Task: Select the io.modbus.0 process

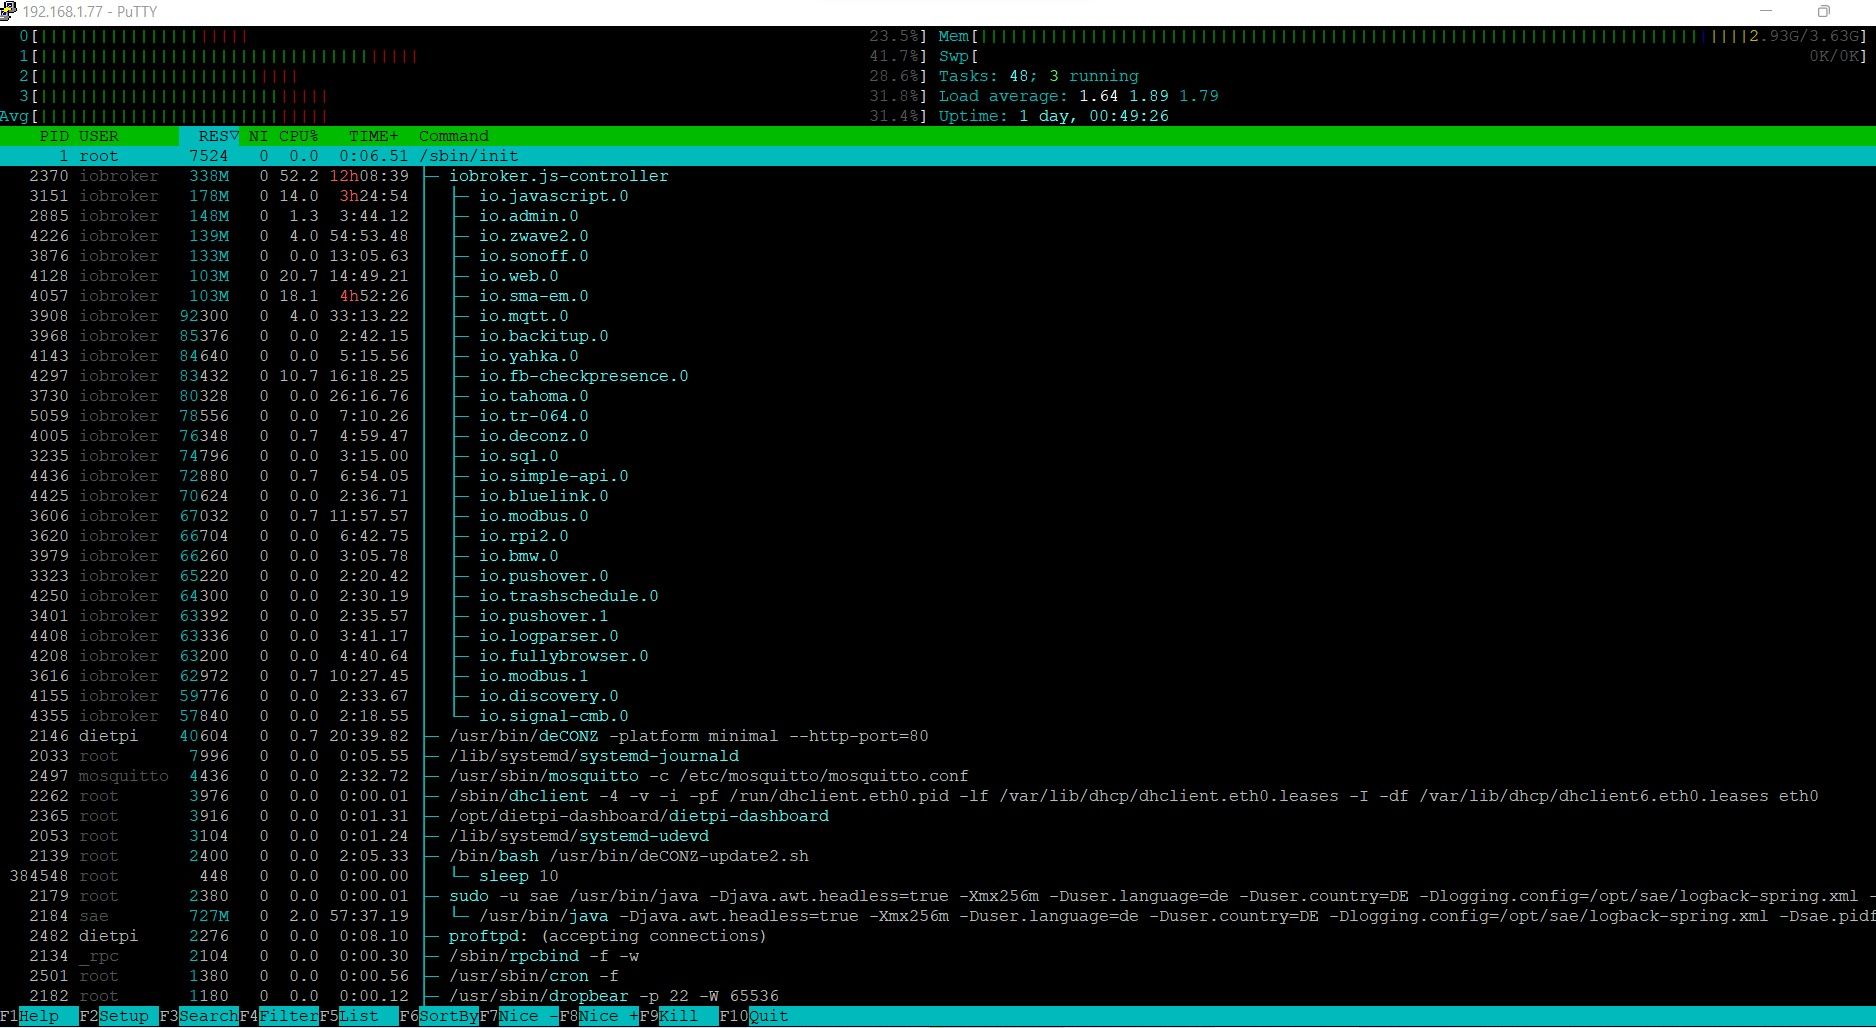Action: [x=938, y=516]
